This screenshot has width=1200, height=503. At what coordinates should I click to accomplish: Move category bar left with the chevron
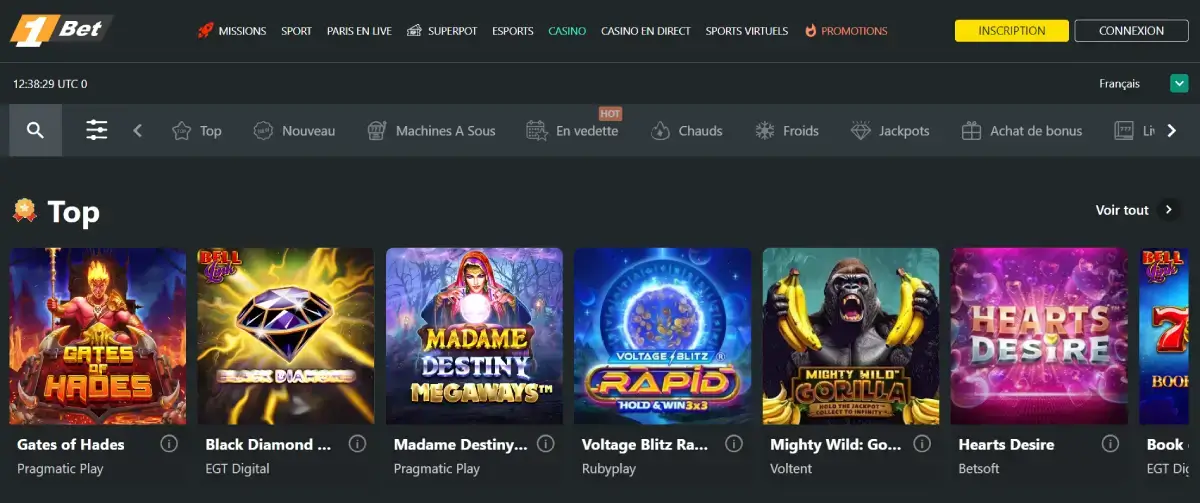coord(138,131)
